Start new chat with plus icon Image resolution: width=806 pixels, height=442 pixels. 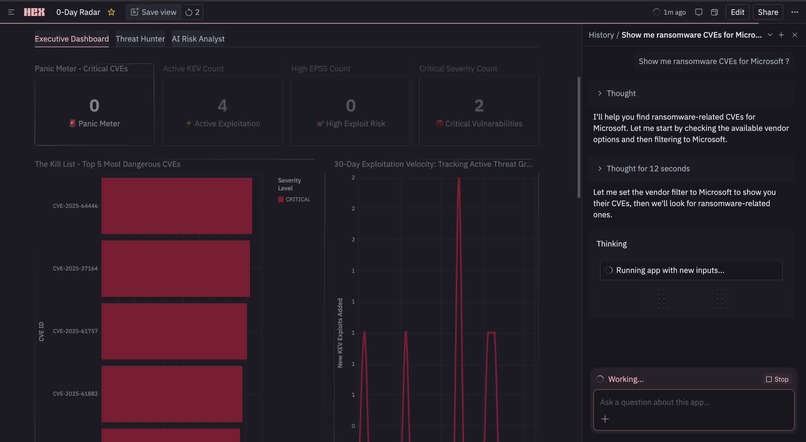coord(781,35)
